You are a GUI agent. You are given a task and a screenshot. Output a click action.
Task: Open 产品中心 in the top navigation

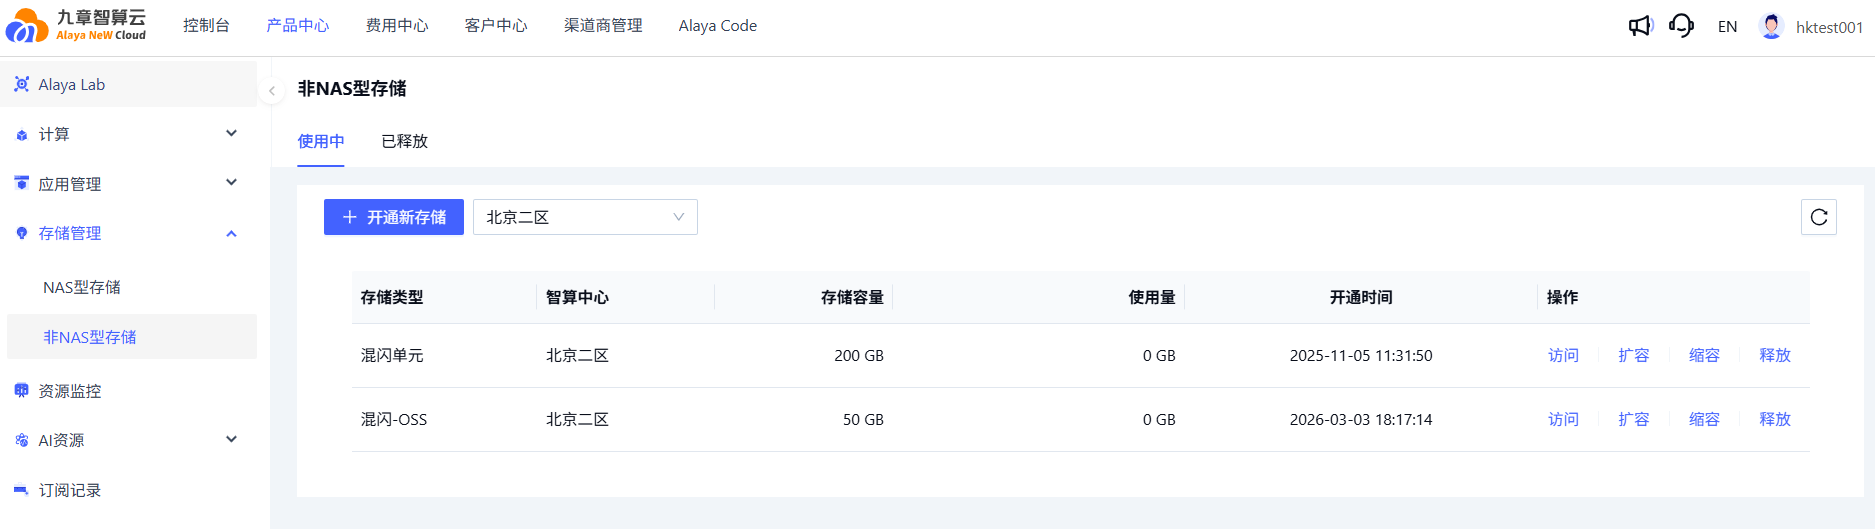pos(297,26)
